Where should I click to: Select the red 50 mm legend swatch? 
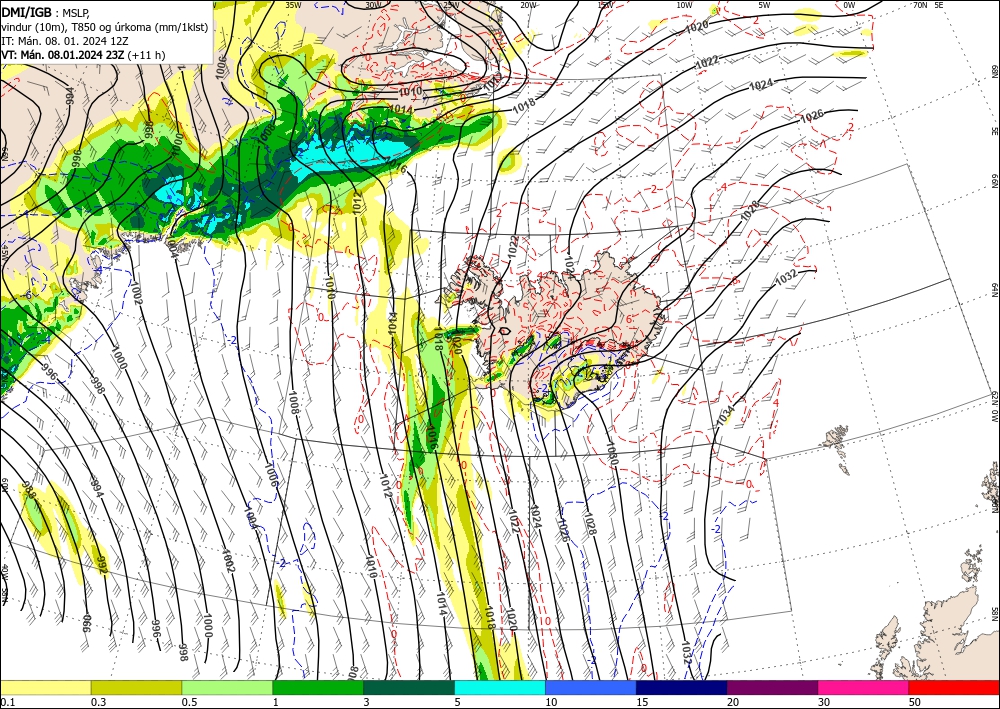(x=954, y=687)
